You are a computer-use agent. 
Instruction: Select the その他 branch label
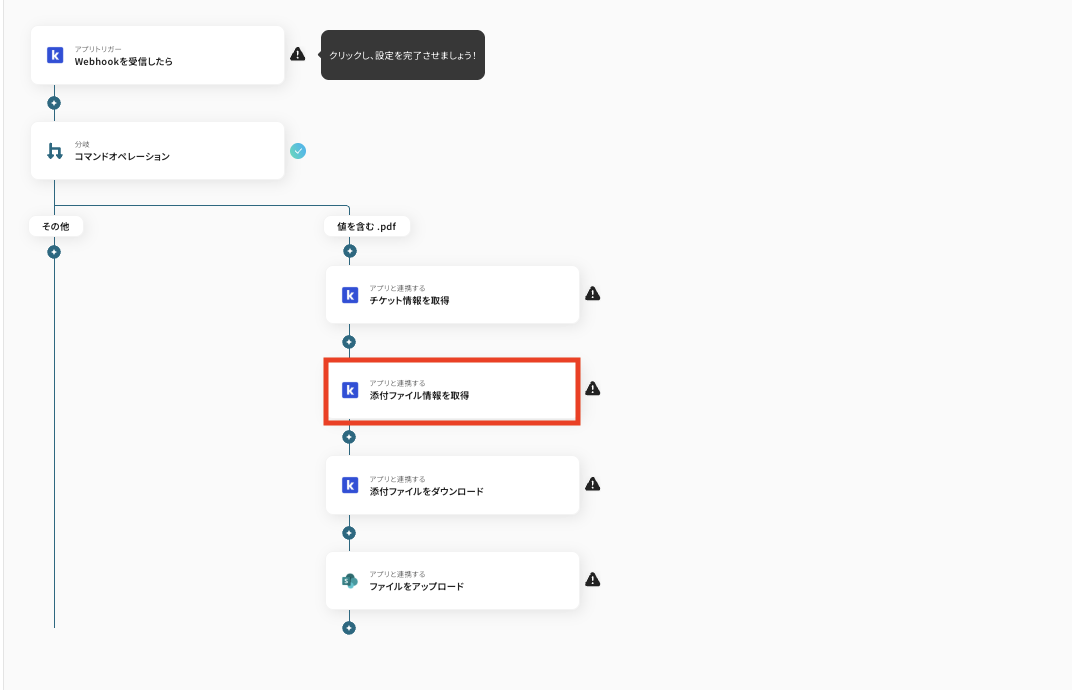click(x=56, y=227)
